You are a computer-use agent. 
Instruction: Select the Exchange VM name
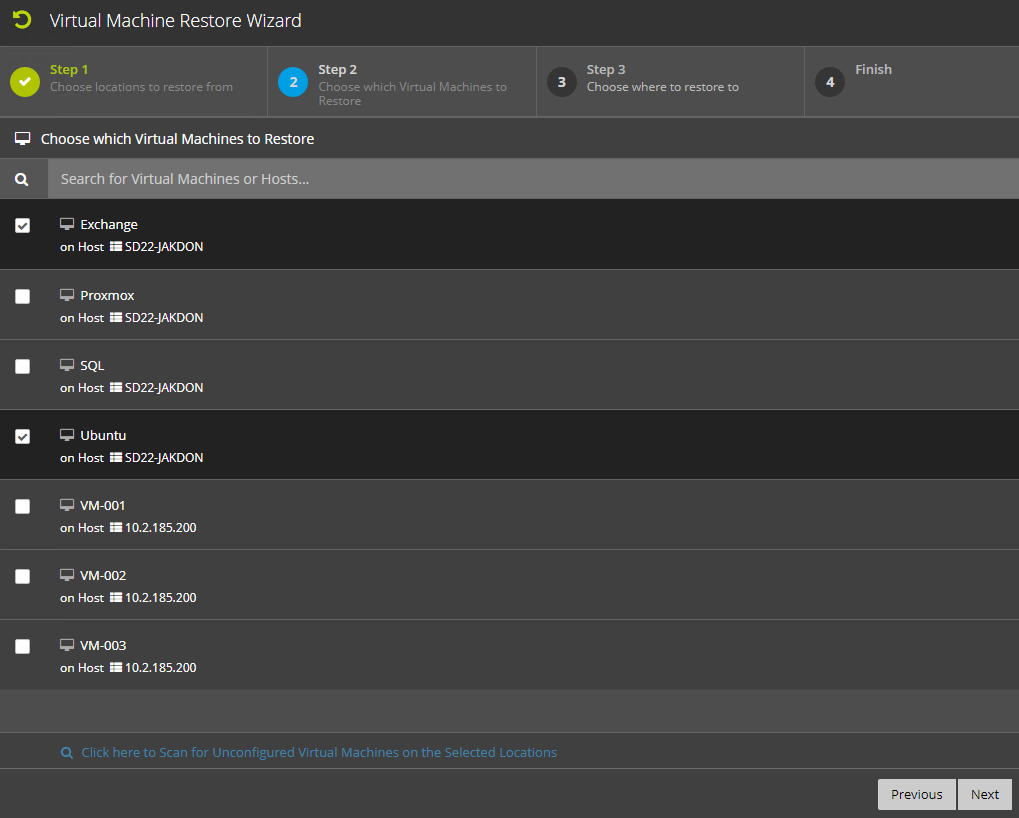(x=109, y=224)
